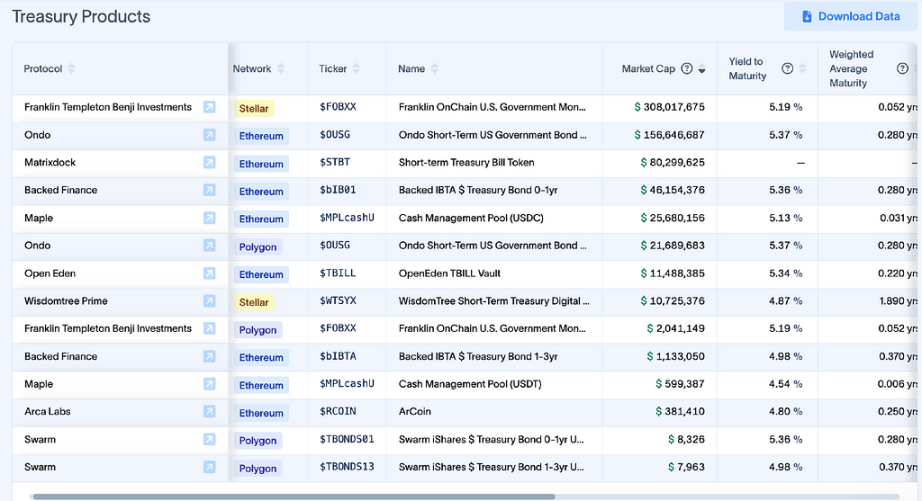The height and width of the screenshot is (501, 922).
Task: Open Arca Labs external link icon
Action: coord(209,412)
